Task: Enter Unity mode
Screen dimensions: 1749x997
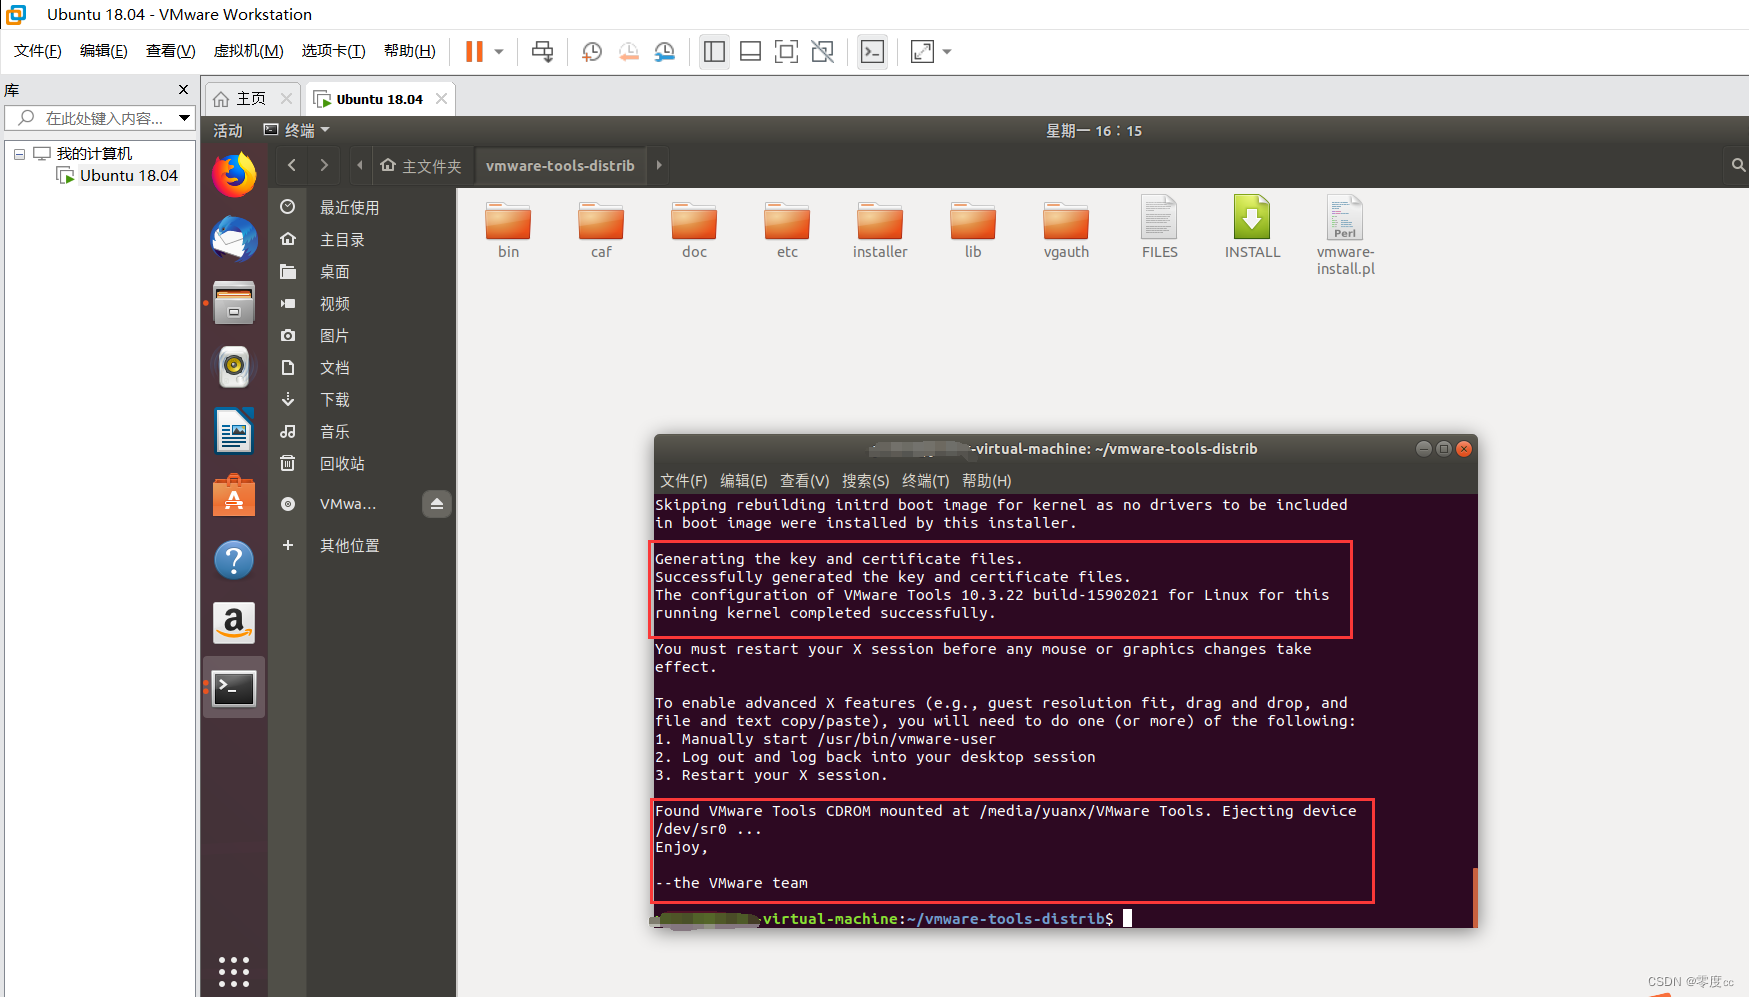Action: (x=823, y=51)
